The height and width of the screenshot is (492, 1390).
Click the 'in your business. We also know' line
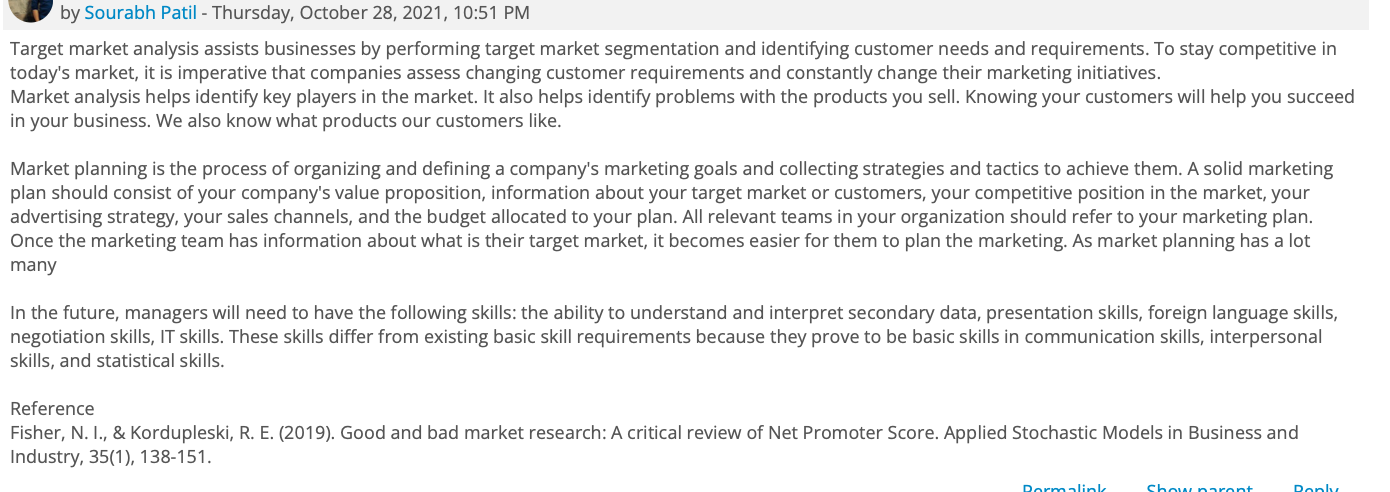(x=286, y=121)
